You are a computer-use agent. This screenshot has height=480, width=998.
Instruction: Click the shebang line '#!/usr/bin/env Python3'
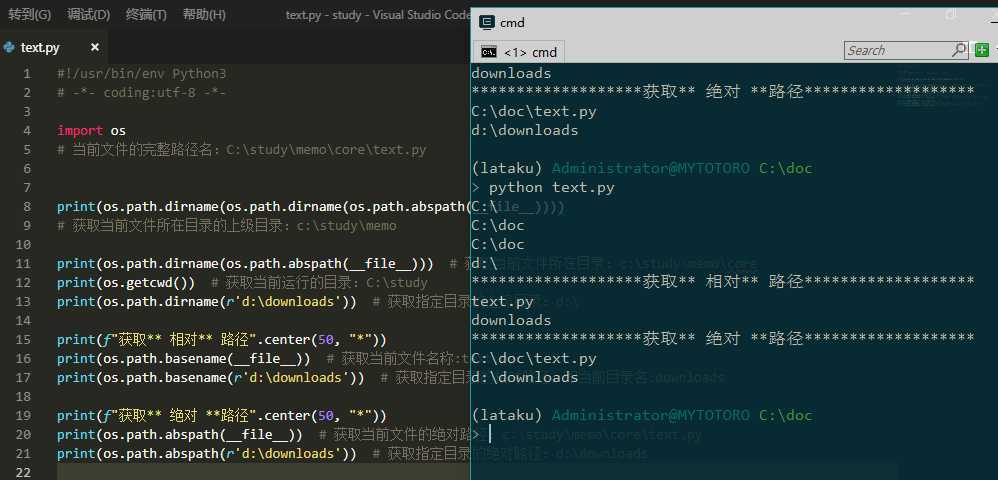(x=141, y=73)
